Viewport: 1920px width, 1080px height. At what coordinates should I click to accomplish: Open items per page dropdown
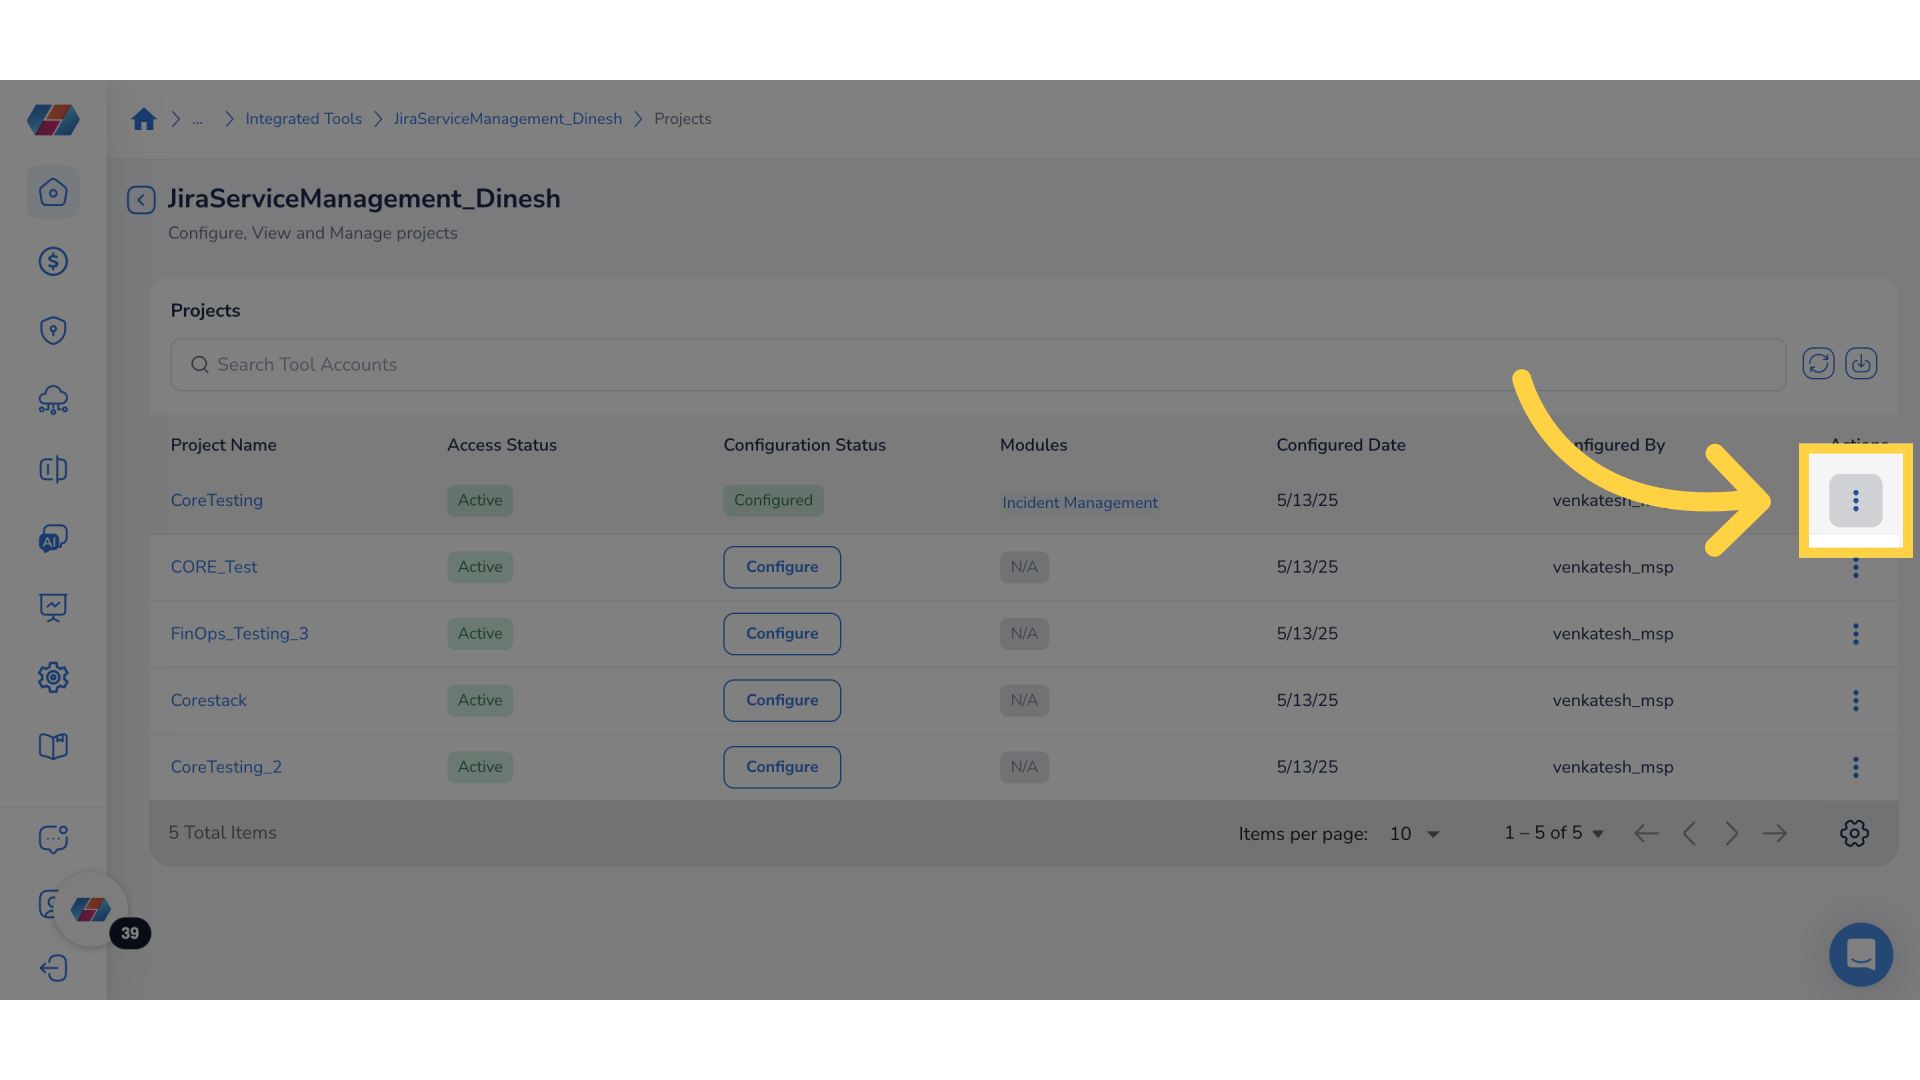point(1414,834)
